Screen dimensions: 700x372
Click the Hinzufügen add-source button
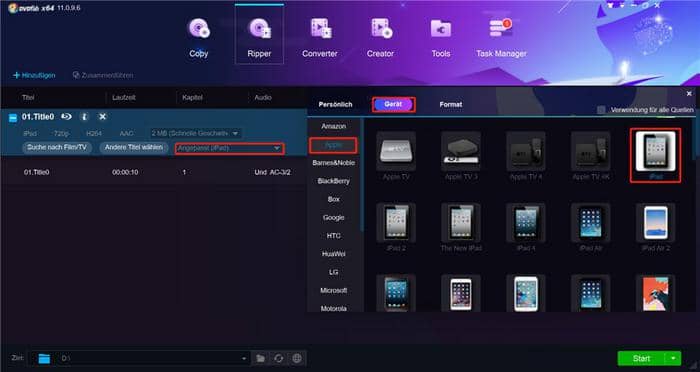pyautogui.click(x=34, y=75)
